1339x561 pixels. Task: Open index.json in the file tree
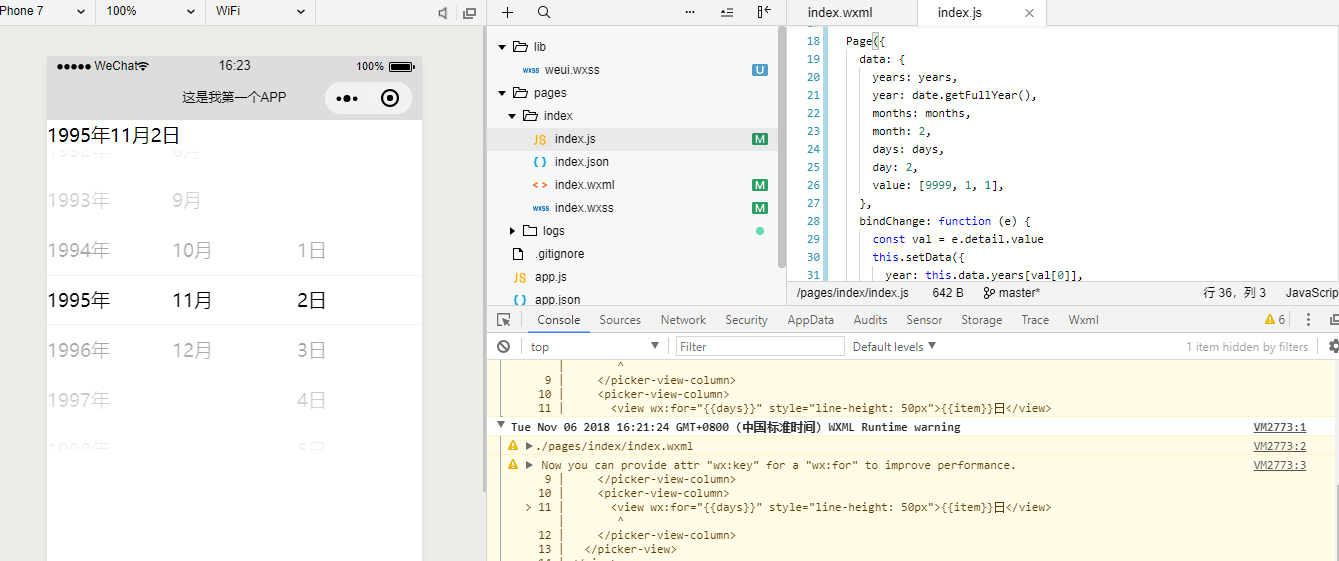click(581, 162)
